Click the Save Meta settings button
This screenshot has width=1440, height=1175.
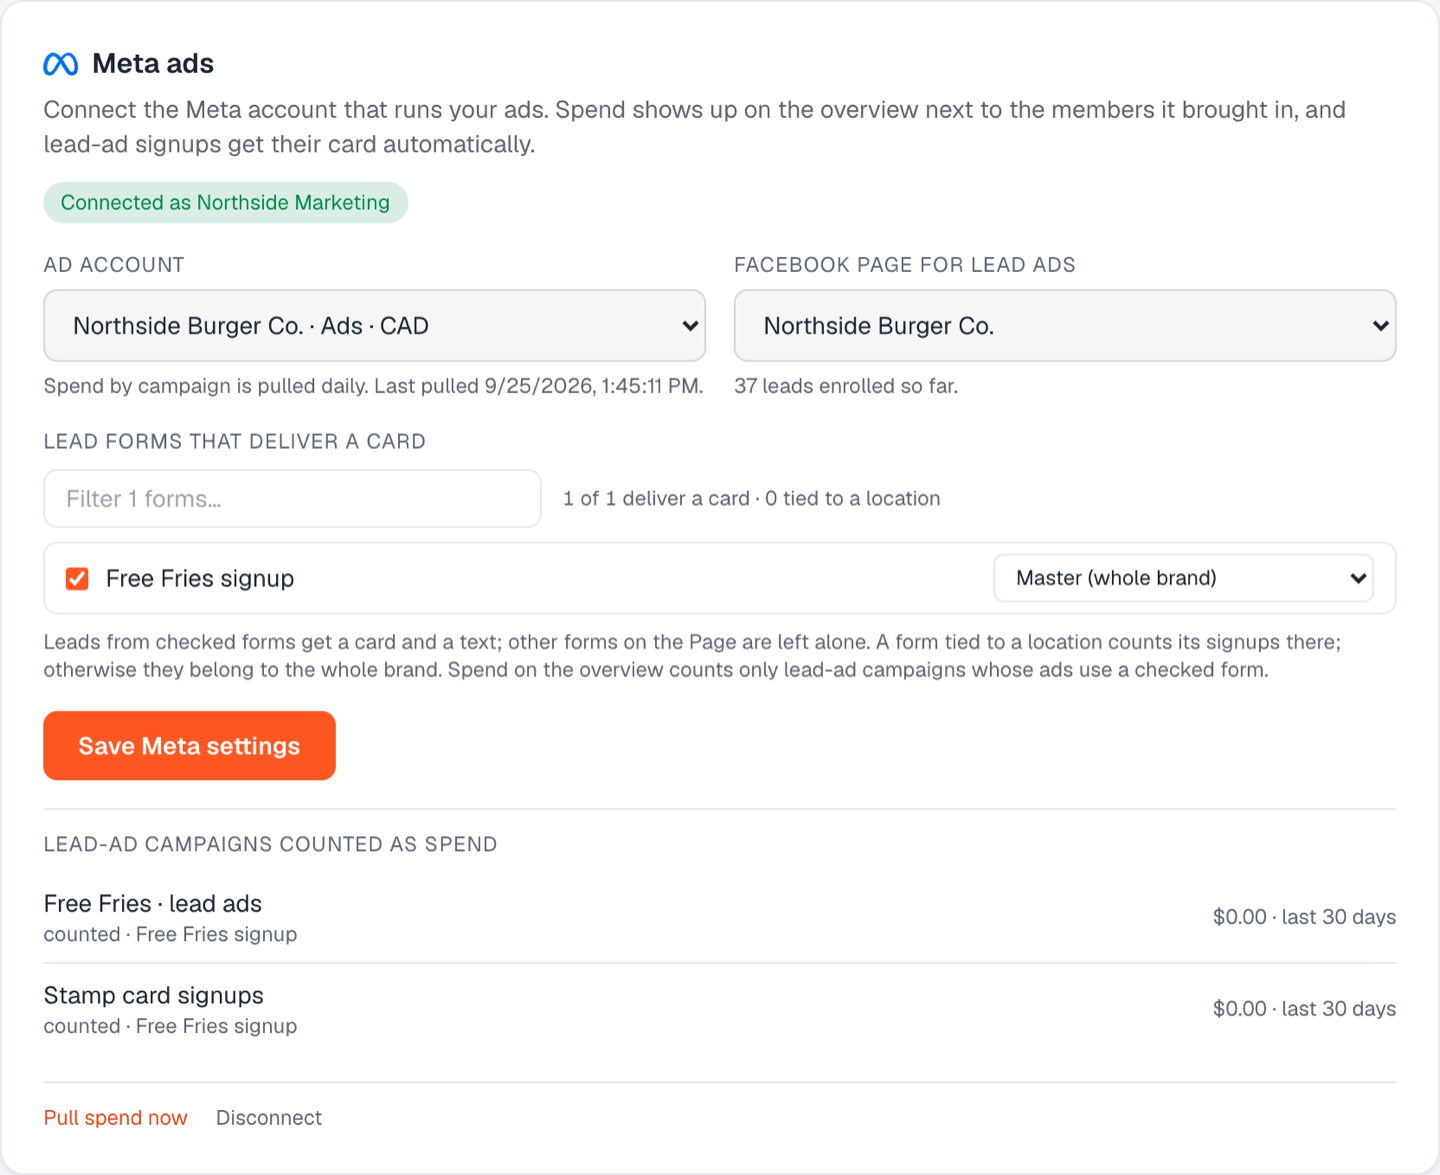[189, 746]
